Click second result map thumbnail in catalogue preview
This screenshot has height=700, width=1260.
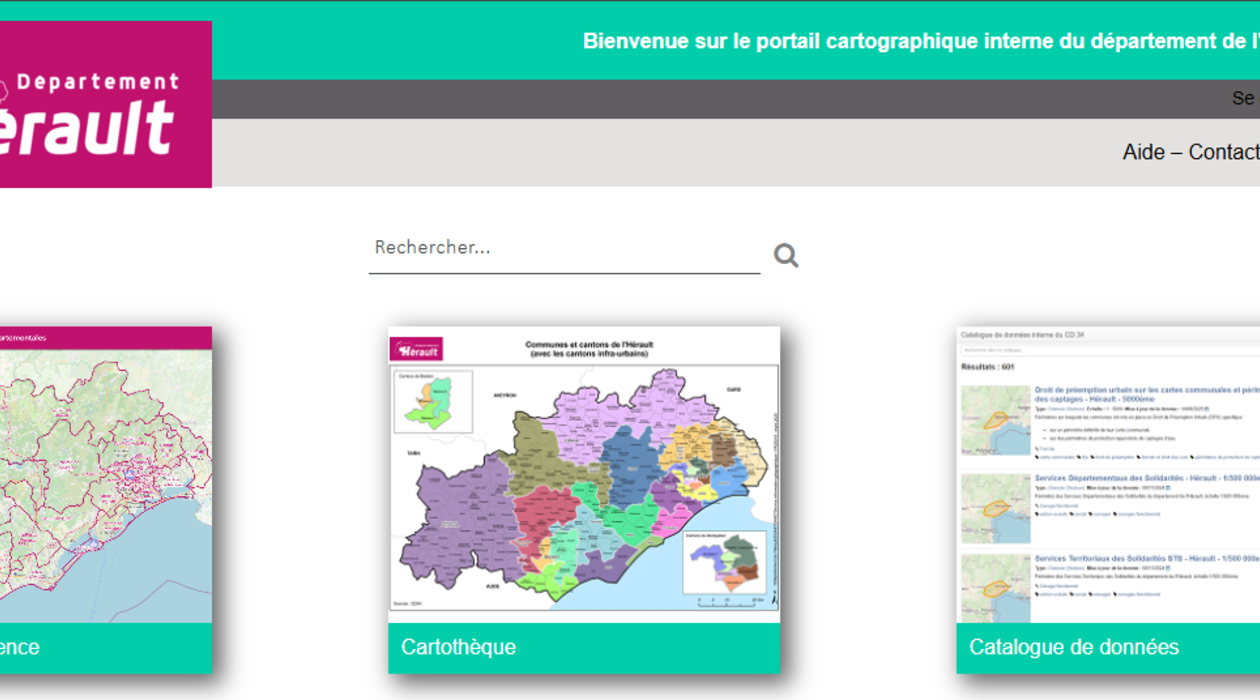pyautogui.click(x=995, y=508)
